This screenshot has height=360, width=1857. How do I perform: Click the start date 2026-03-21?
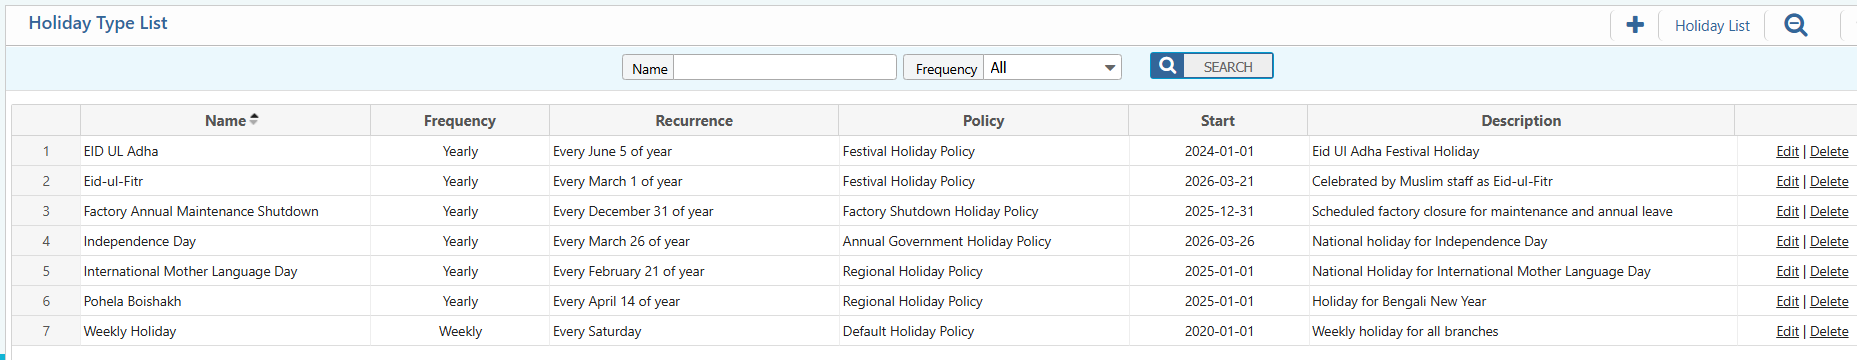point(1218,181)
